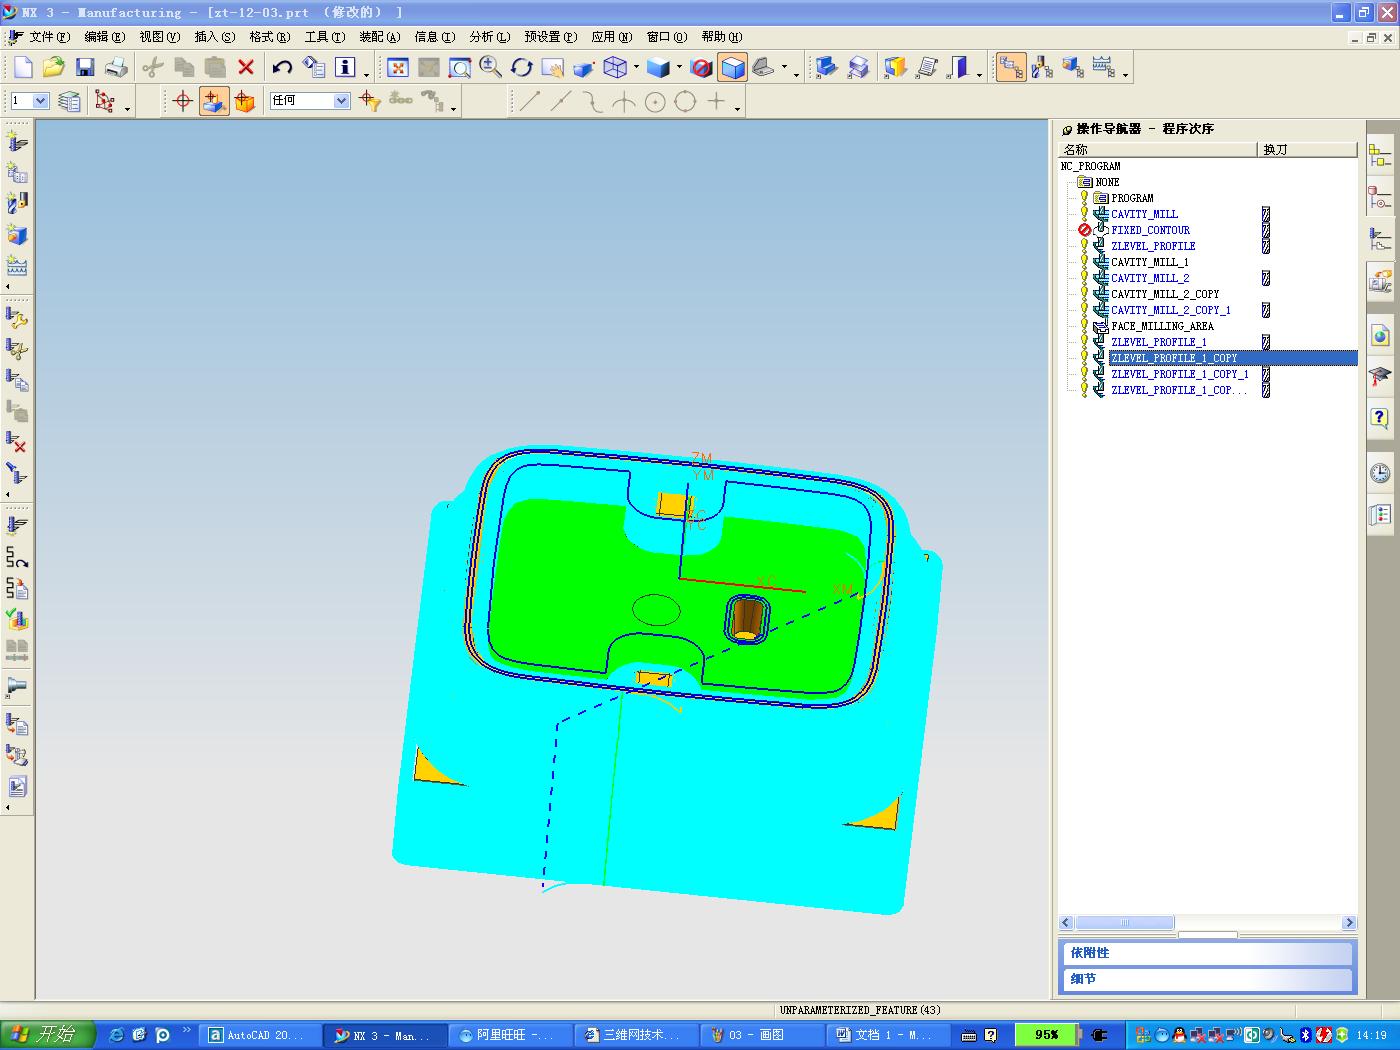Activate the Rotate view icon

[522, 67]
